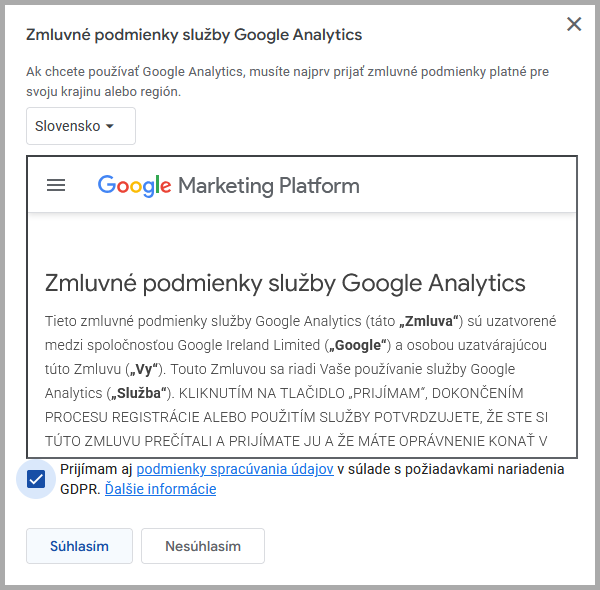Click the arrow next to Slovensko

pos(110,126)
